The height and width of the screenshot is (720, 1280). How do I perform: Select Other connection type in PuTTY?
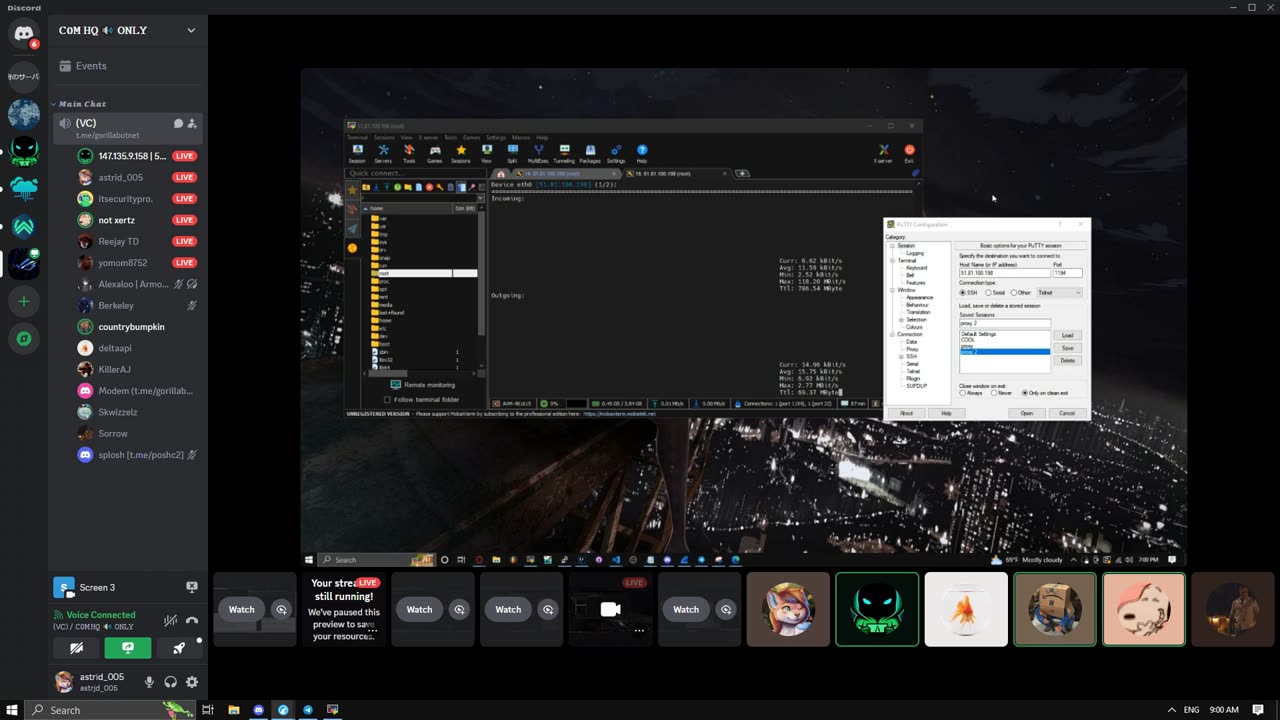(x=1014, y=293)
